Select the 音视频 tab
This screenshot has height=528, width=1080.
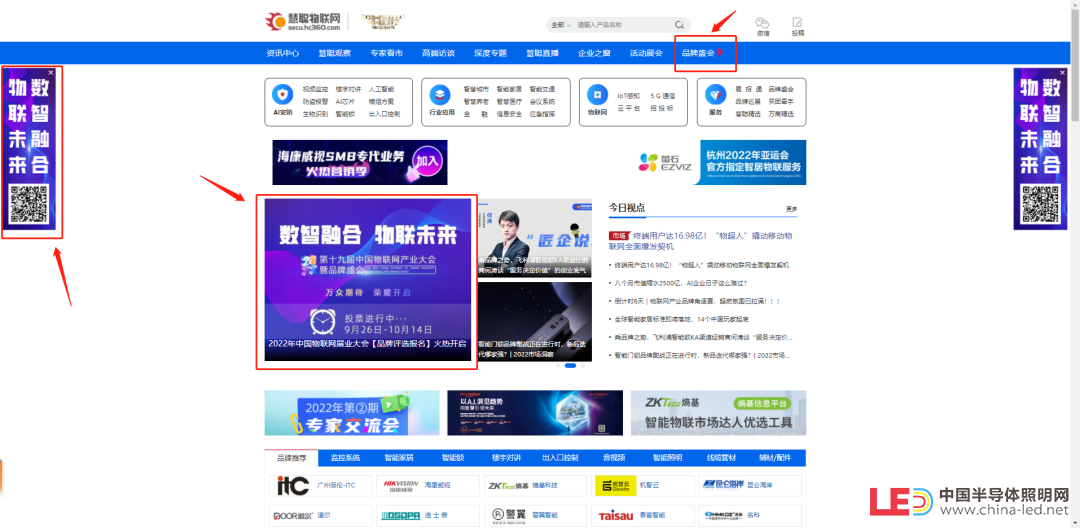[x=614, y=457]
